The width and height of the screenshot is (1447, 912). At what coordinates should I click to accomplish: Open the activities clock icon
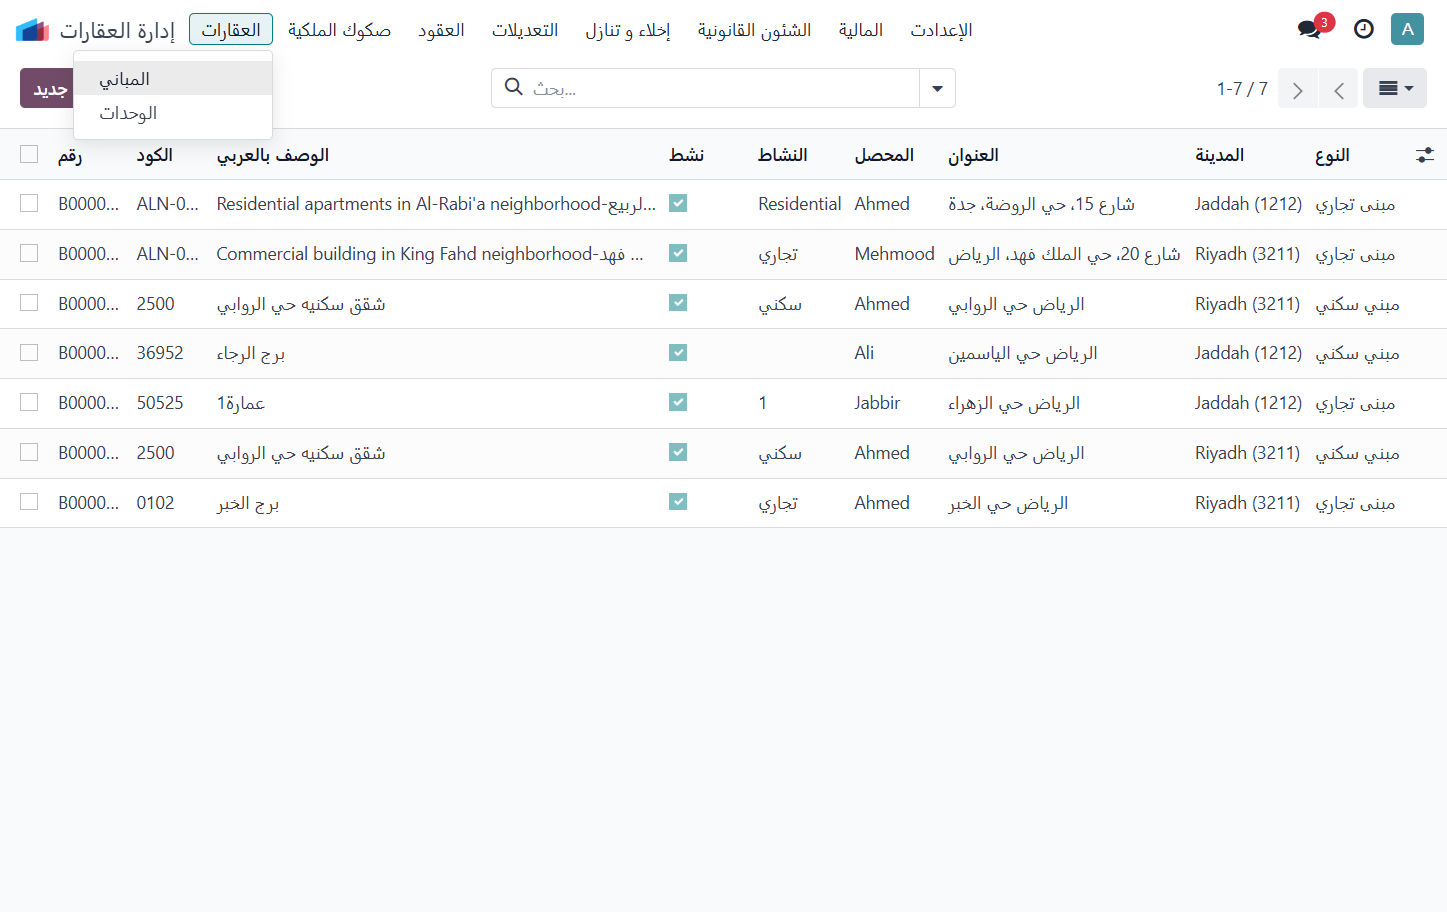pos(1364,29)
